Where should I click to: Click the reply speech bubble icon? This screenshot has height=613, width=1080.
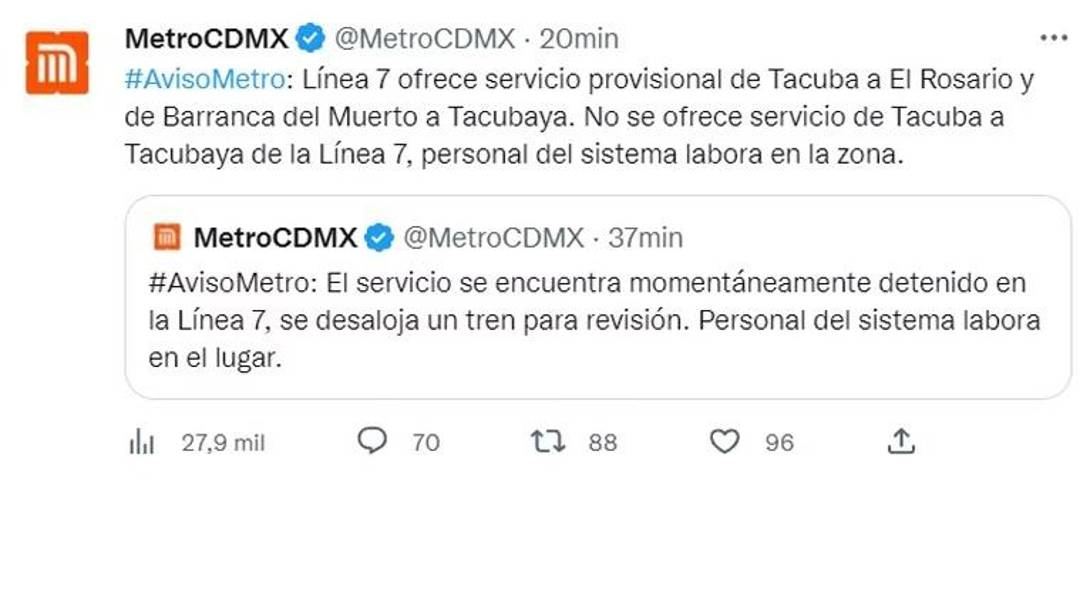pos(371,441)
